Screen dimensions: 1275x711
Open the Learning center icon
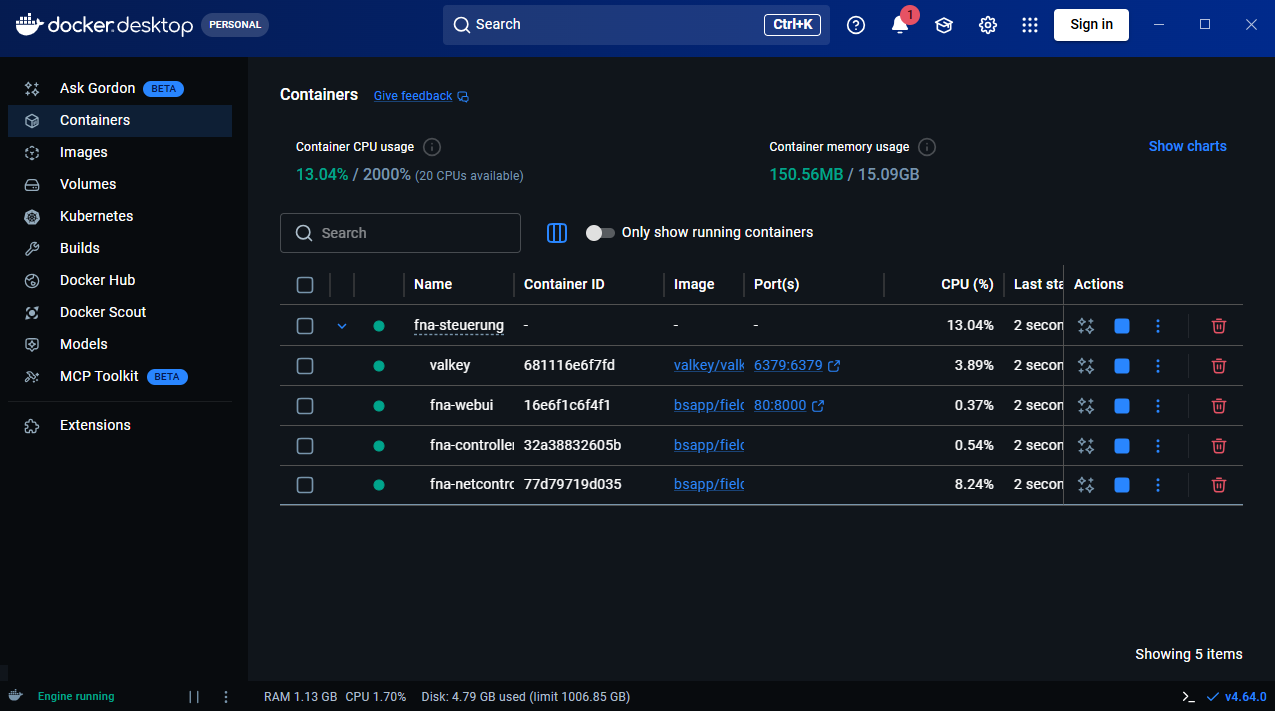pos(943,25)
